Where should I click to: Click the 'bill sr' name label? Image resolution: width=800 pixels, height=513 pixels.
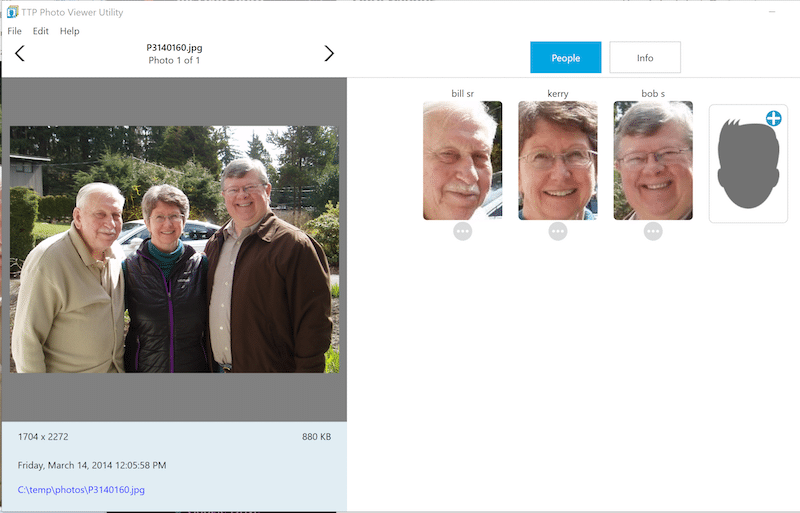click(462, 93)
